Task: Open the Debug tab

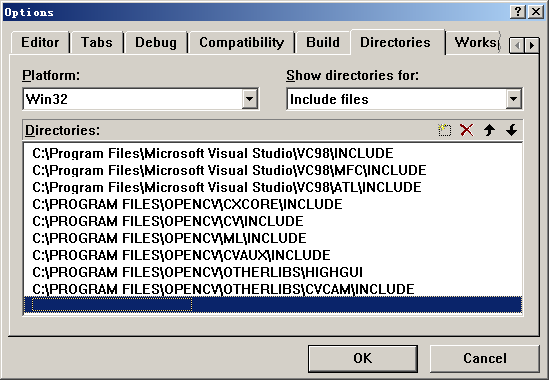Action: pos(156,42)
